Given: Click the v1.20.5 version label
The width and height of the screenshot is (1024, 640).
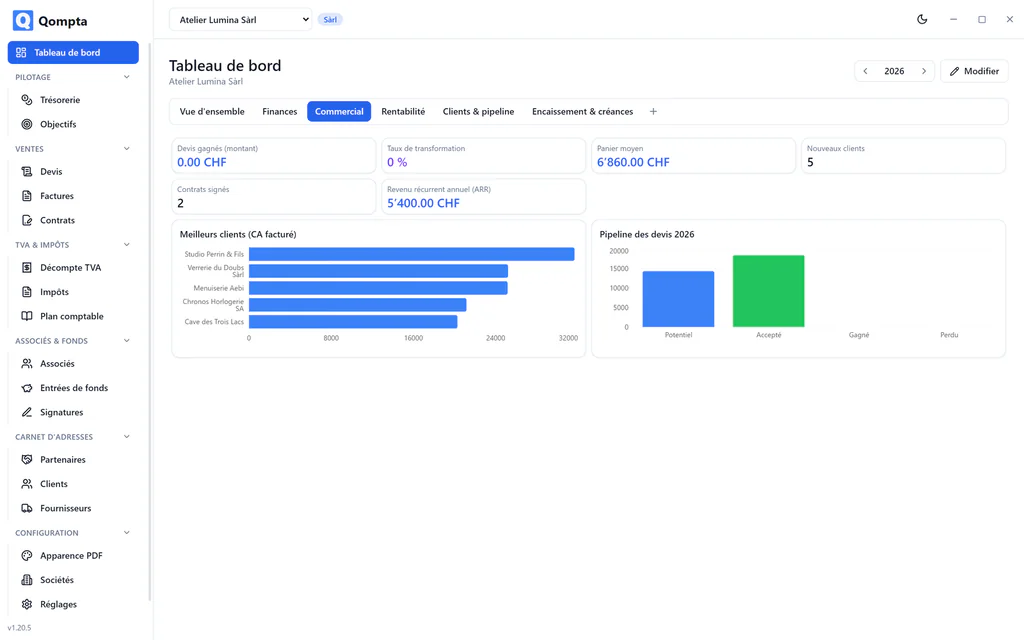Looking at the screenshot, I should tap(20, 628).
